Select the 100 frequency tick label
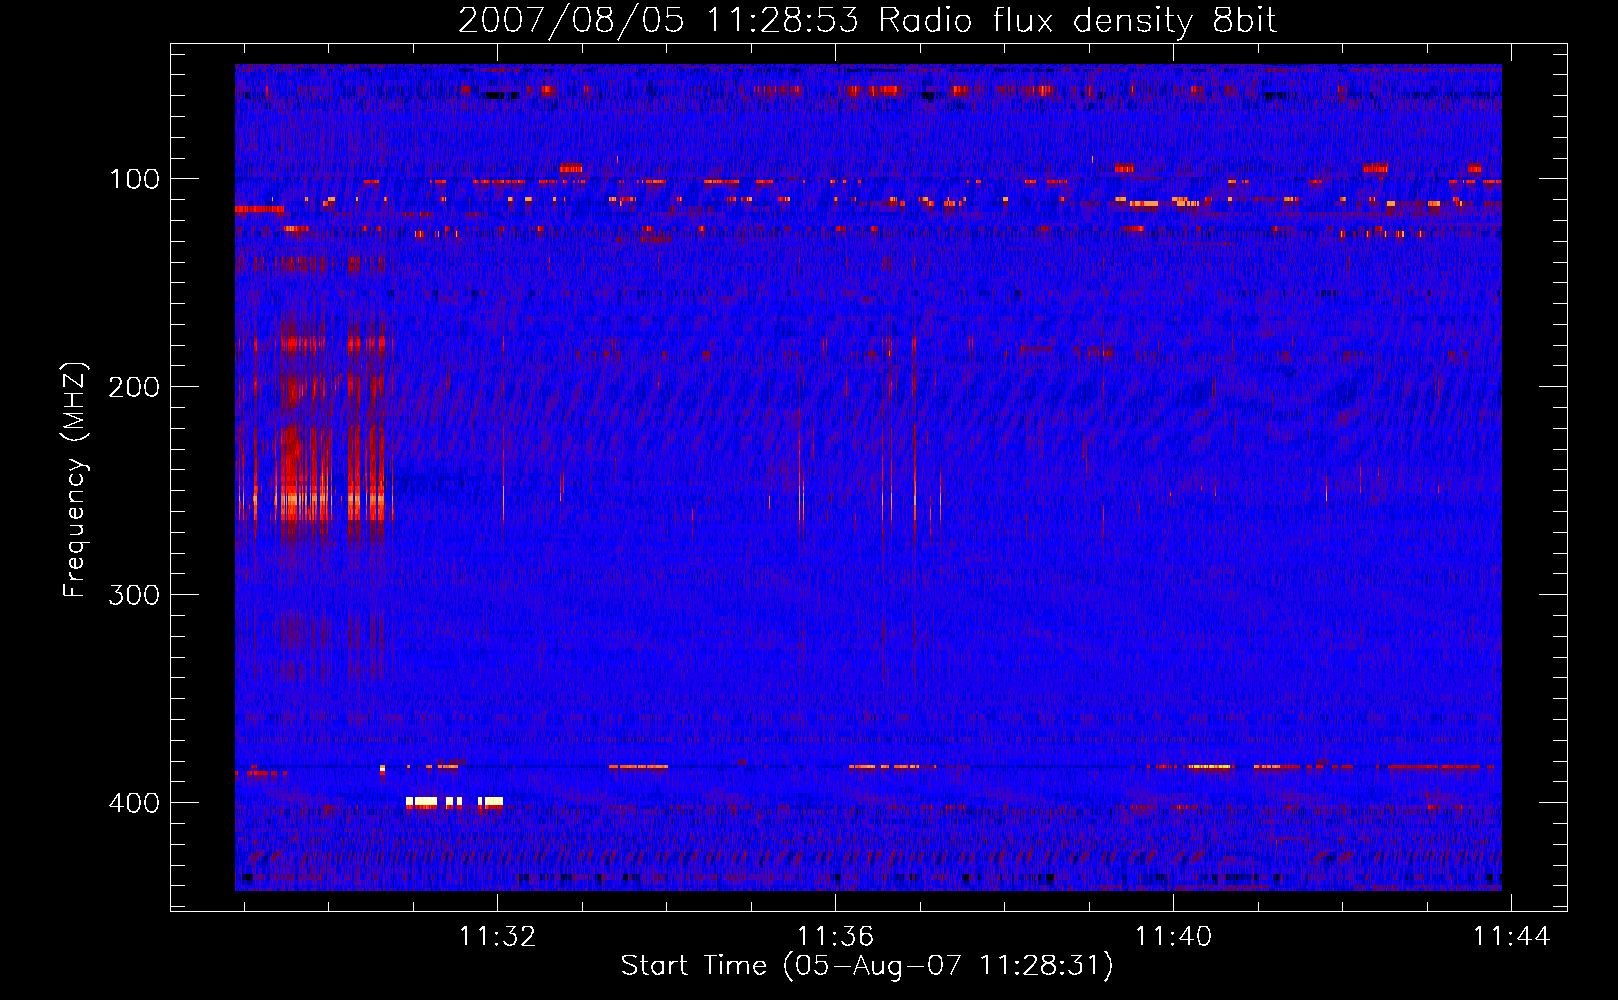Viewport: 1618px width, 1000px height. pyautogui.click(x=135, y=179)
